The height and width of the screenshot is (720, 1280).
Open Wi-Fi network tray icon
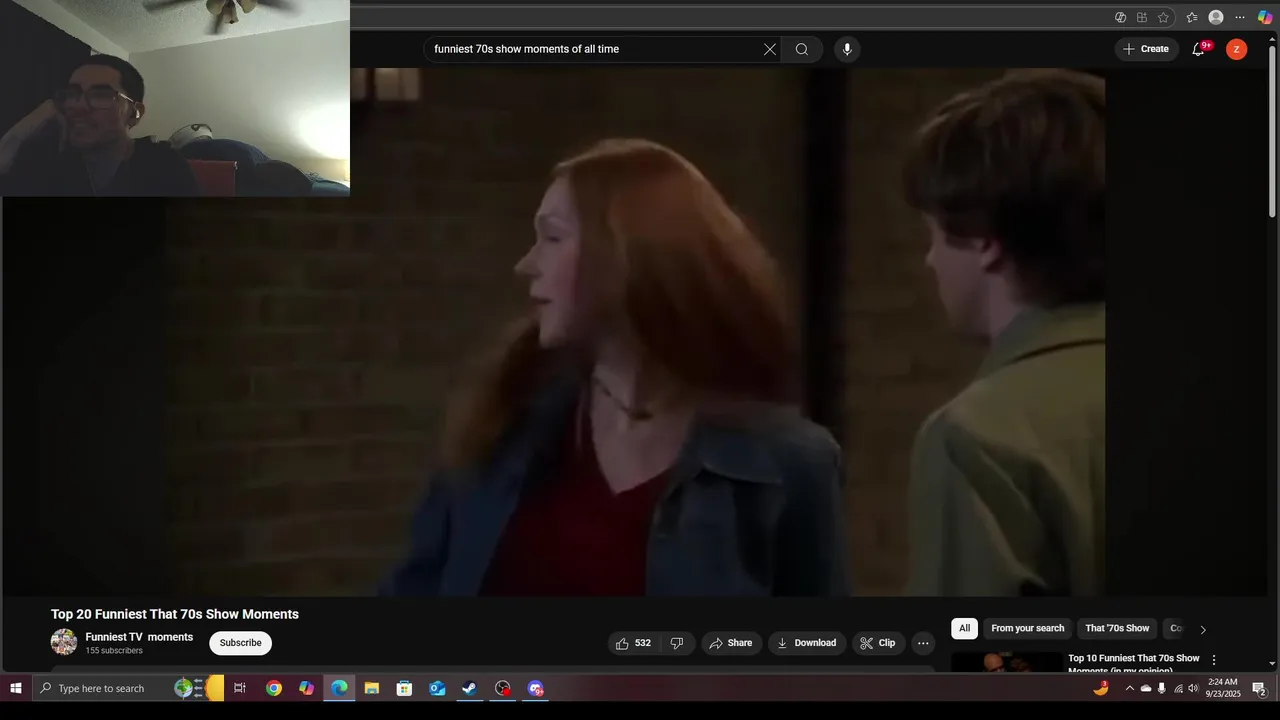point(1178,688)
